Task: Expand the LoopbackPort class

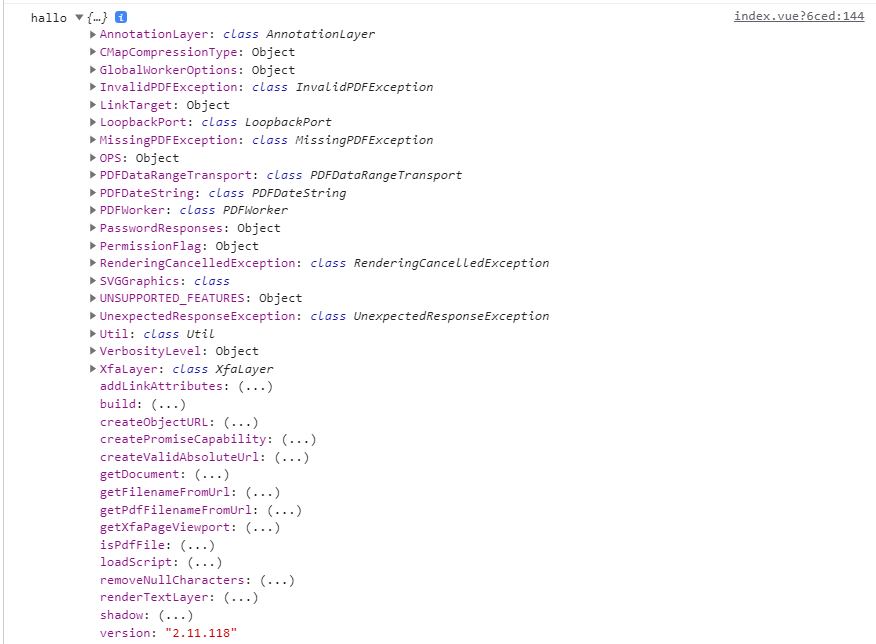Action: (92, 122)
